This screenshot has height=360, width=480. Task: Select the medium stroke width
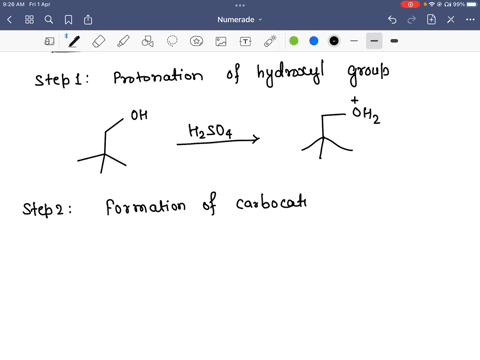click(x=374, y=41)
